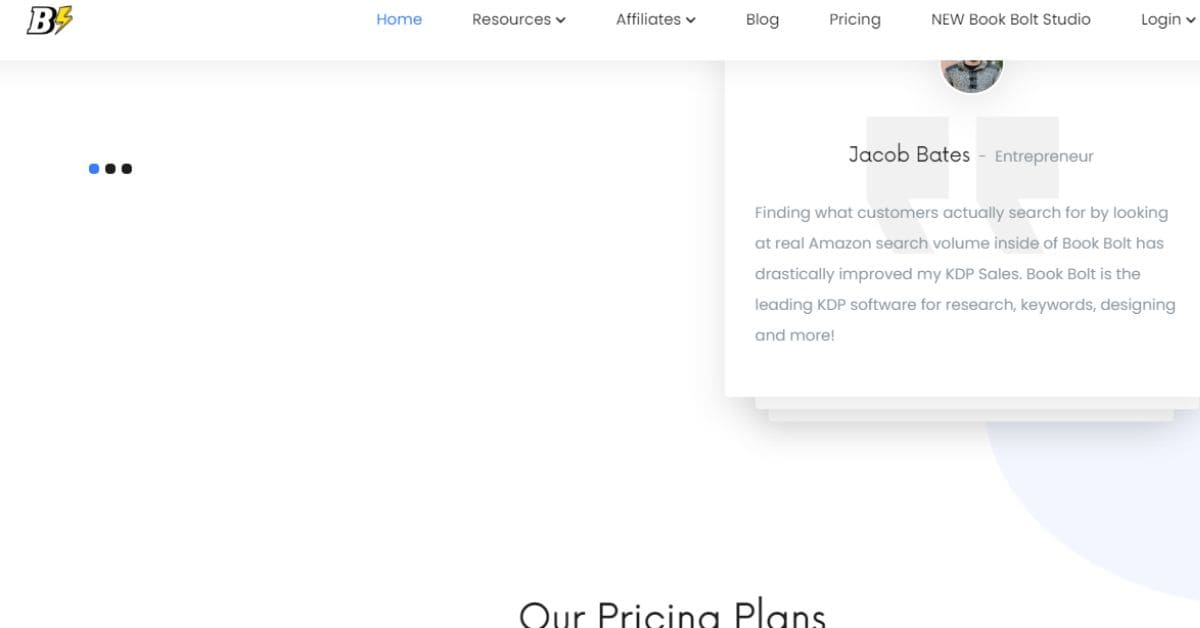
Task: Click the Jacob Bates name heading
Action: [909, 154]
